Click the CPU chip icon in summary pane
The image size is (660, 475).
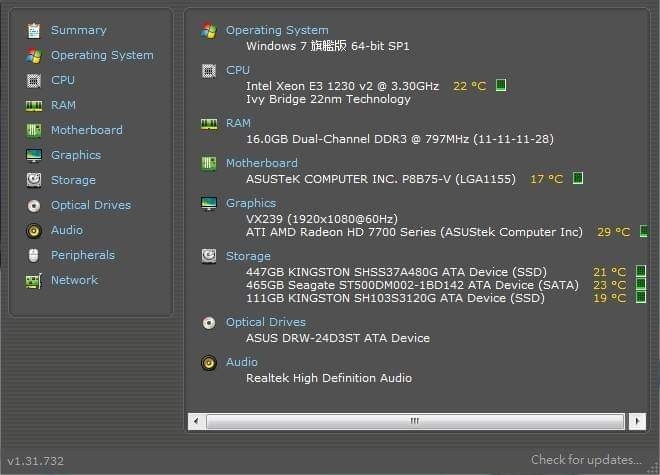click(209, 70)
